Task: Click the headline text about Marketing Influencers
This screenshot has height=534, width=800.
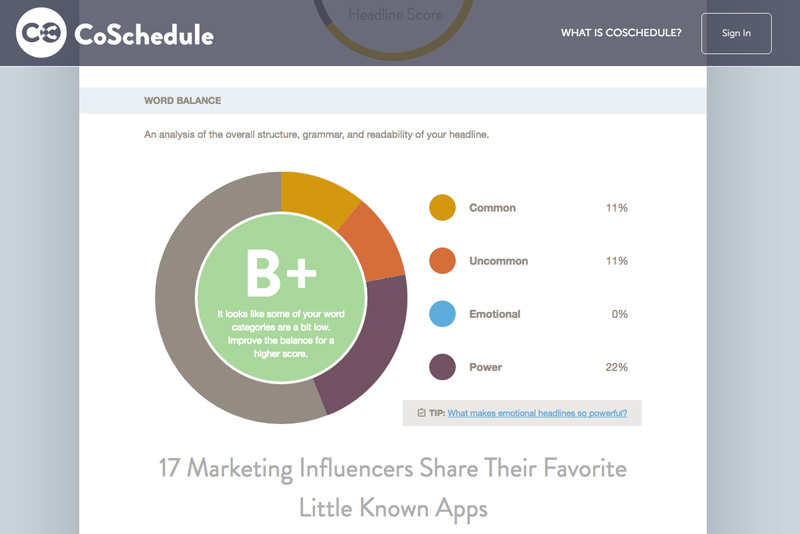Action: pos(393,488)
